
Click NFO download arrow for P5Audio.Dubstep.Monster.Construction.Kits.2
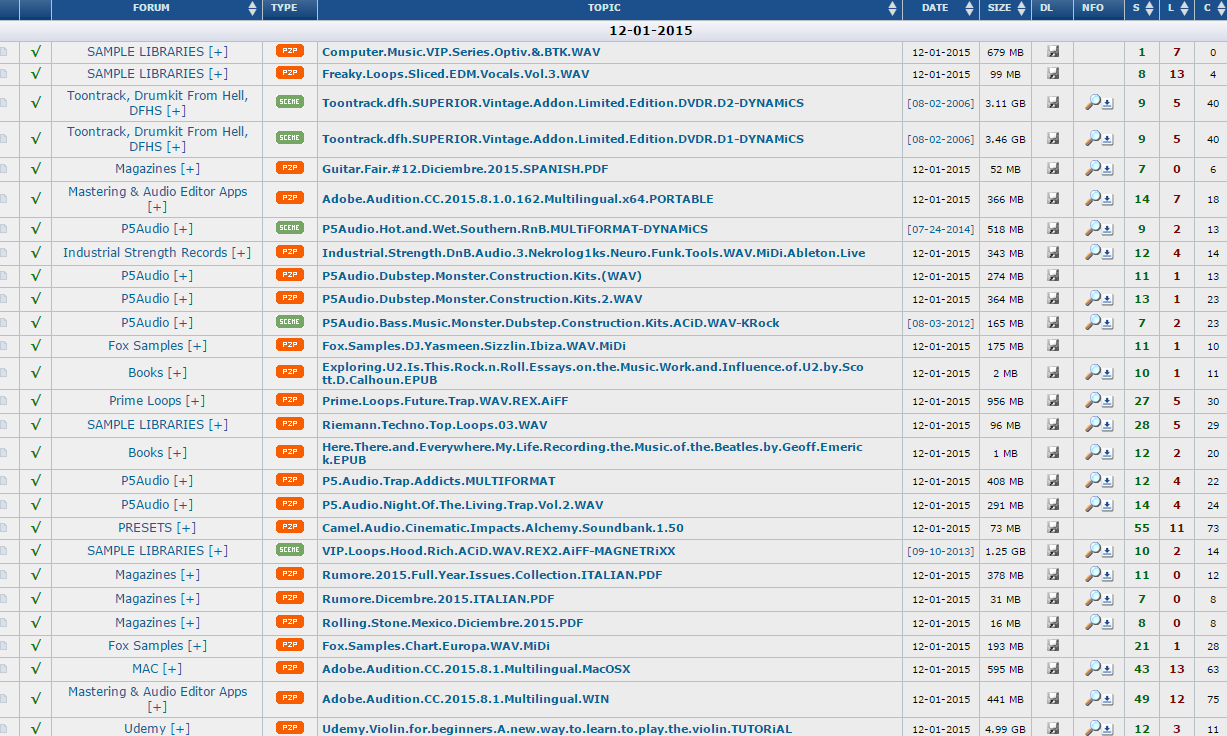[1108, 300]
